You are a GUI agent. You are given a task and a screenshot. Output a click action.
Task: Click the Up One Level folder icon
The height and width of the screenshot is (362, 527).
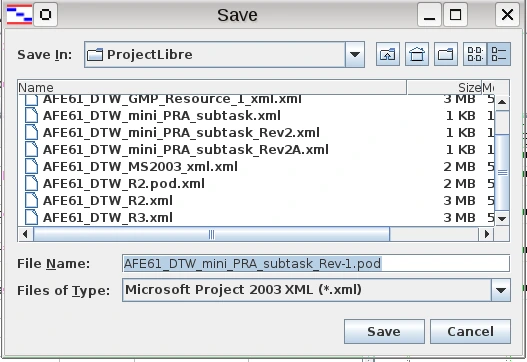pos(388,54)
